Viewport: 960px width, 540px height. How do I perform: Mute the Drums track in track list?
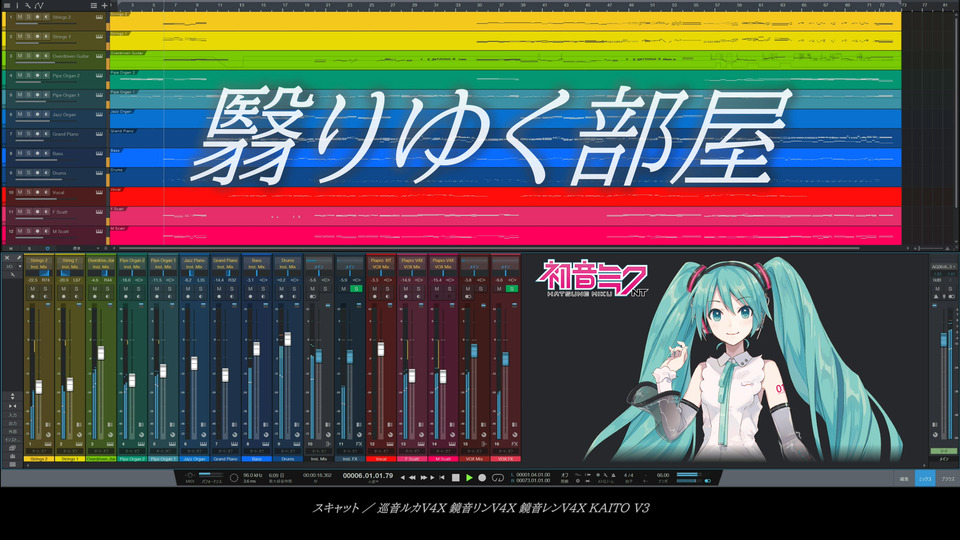(20, 173)
